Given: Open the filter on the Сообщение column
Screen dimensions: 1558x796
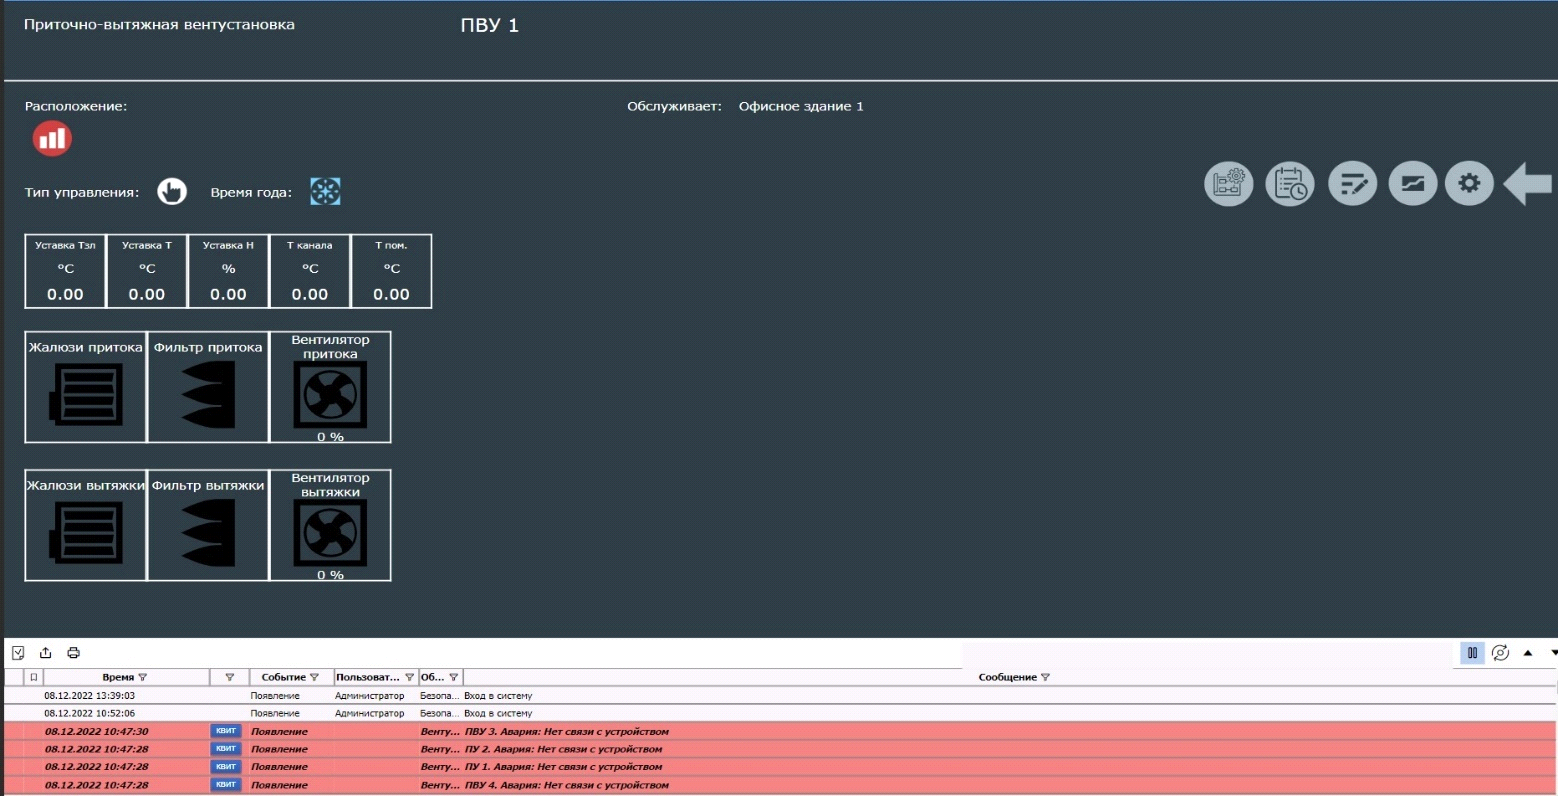Looking at the screenshot, I should point(1046,677).
